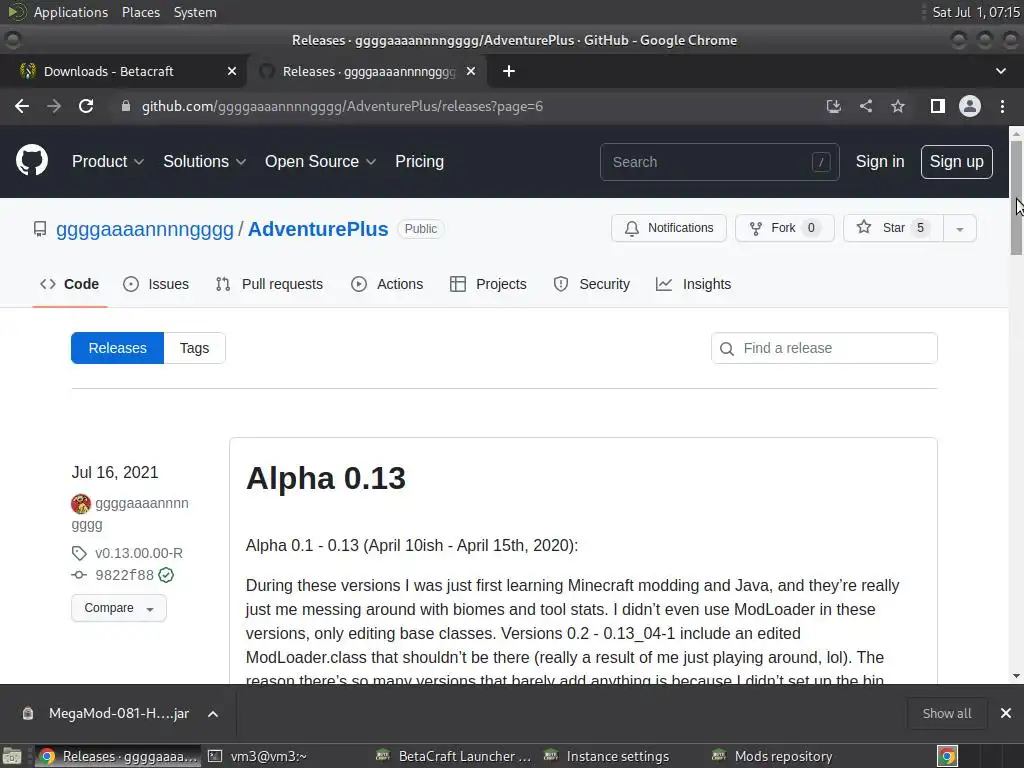Image resolution: width=1024 pixels, height=768 pixels.
Task: Switch to the Downloads - Betacraft tab
Action: [x=123, y=71]
